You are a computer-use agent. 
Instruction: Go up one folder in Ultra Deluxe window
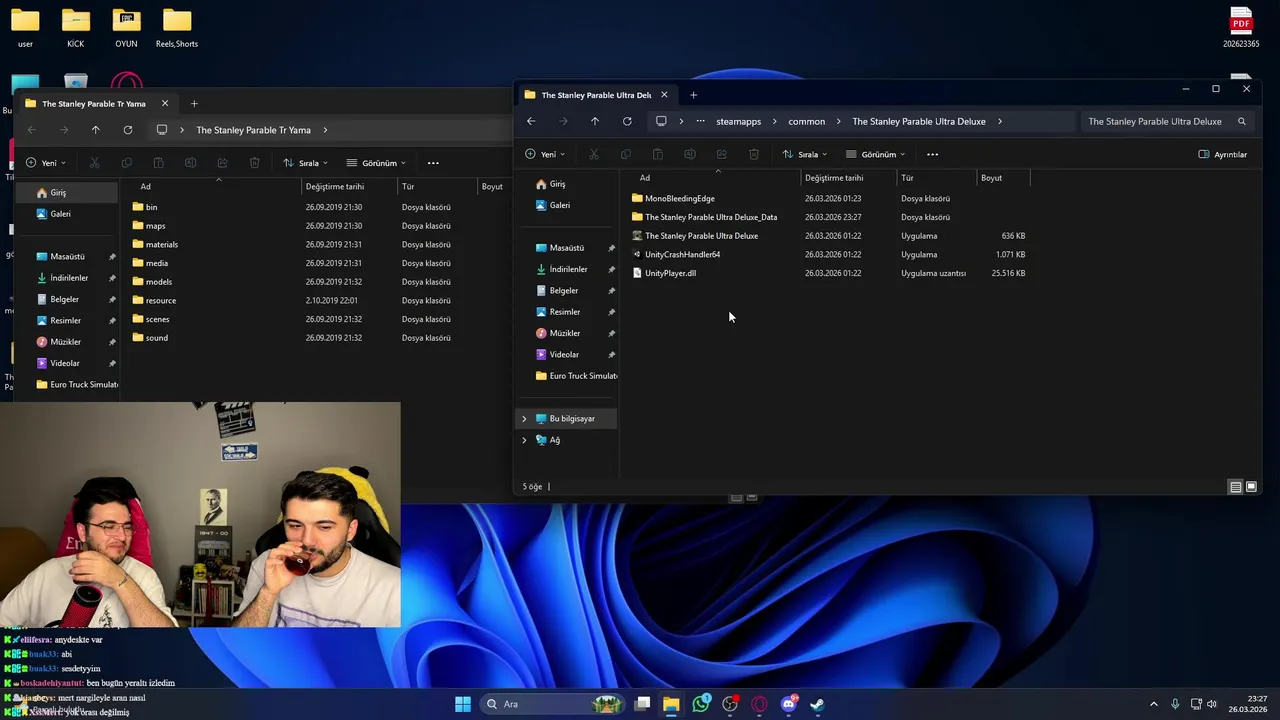595,121
